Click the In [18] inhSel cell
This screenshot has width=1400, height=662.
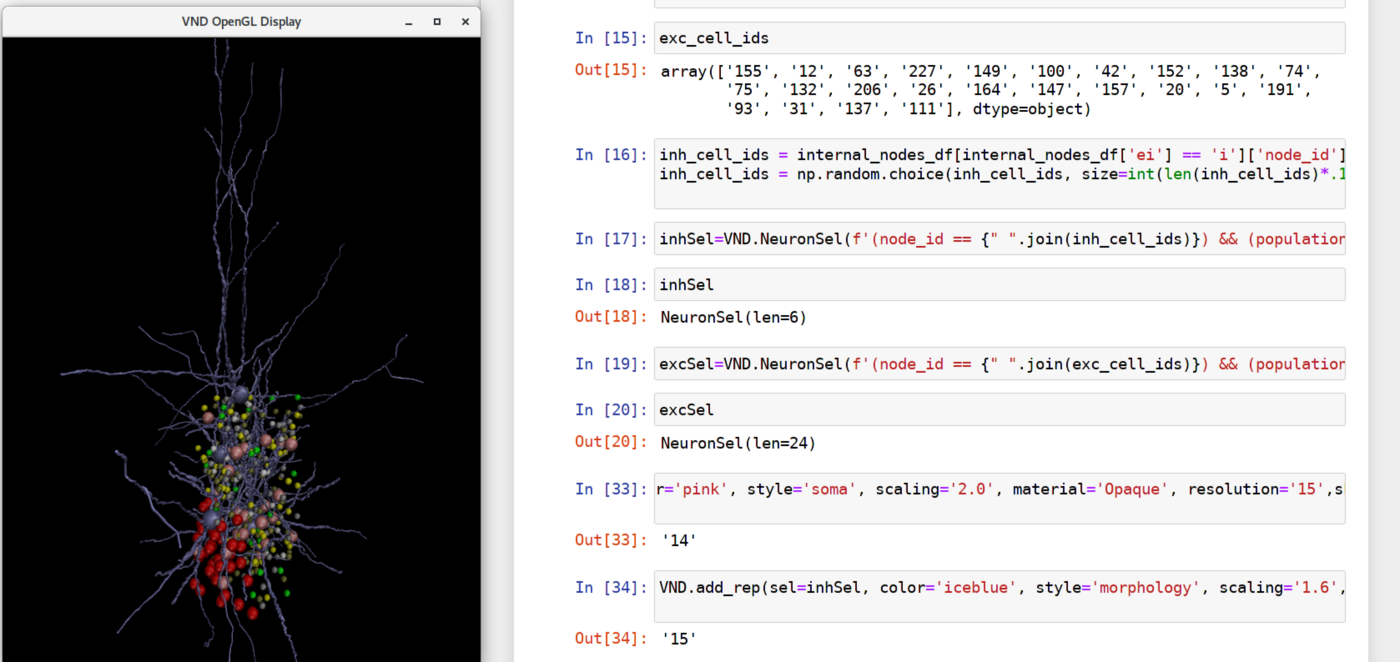1000,284
